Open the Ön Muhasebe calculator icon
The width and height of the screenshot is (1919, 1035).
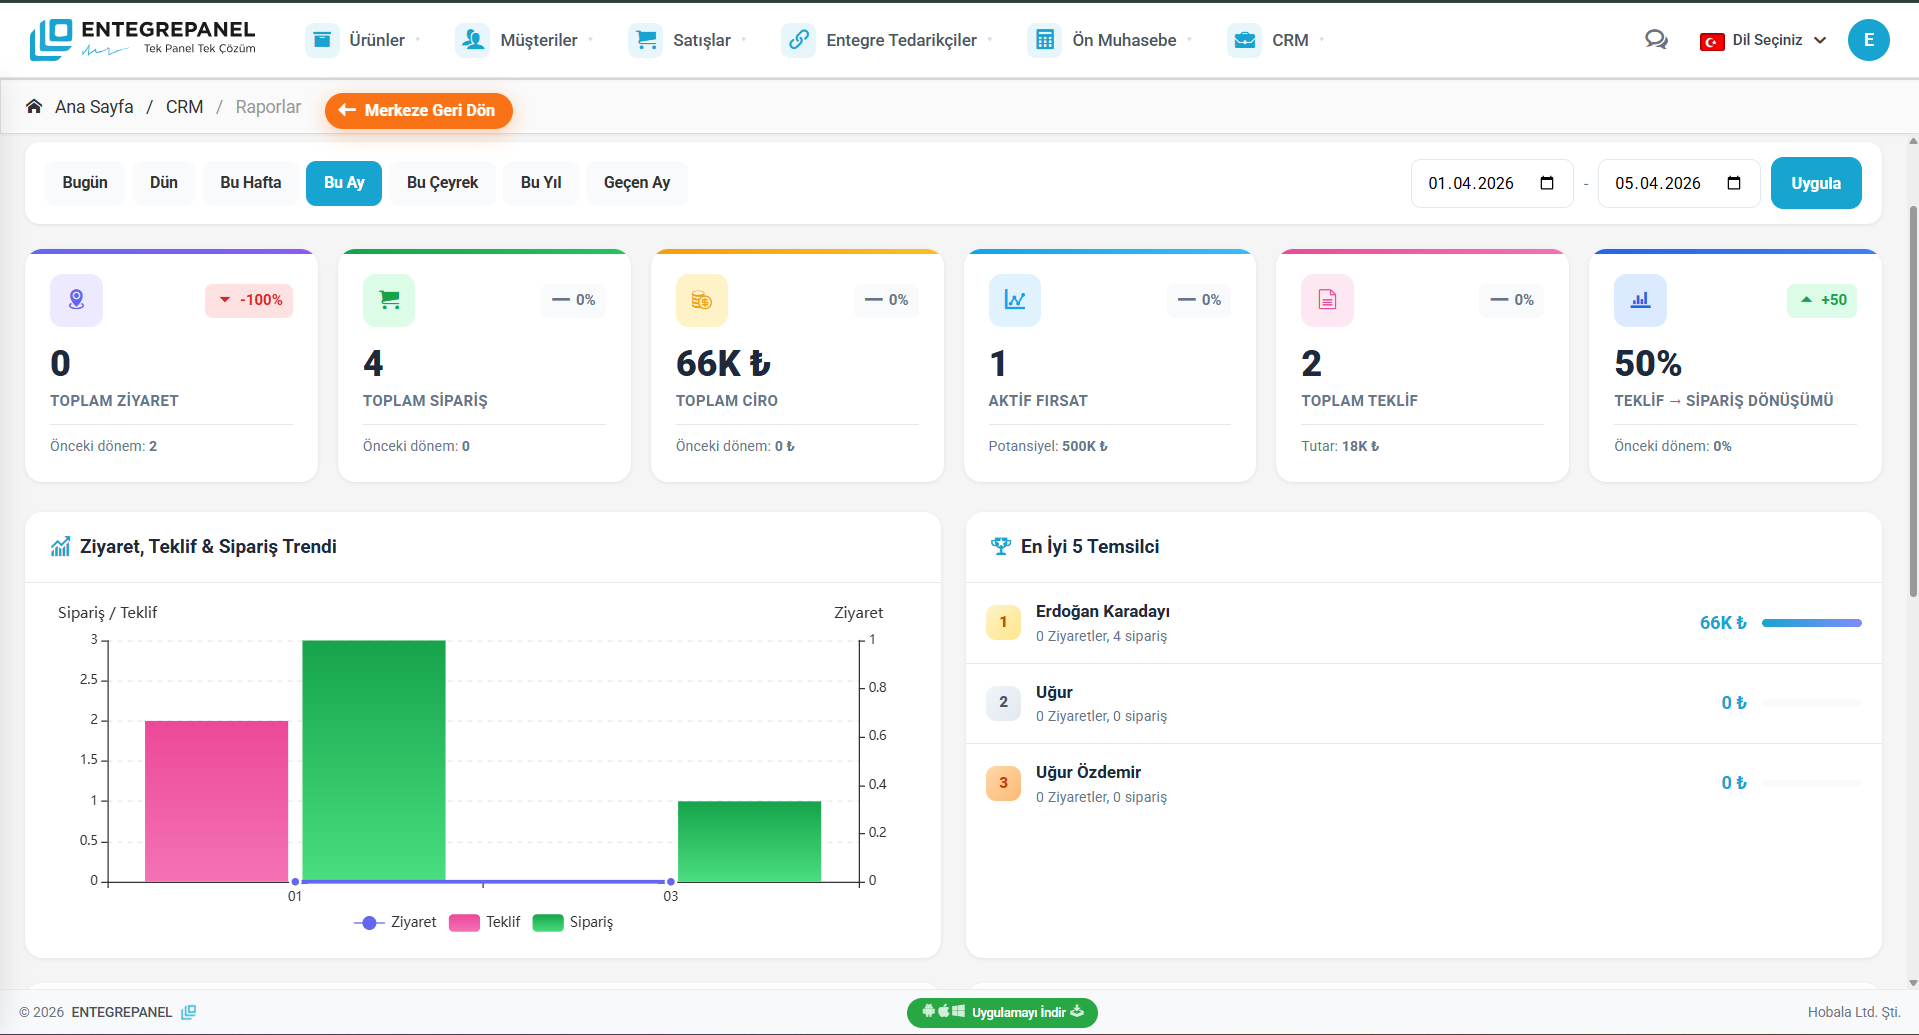click(1045, 40)
